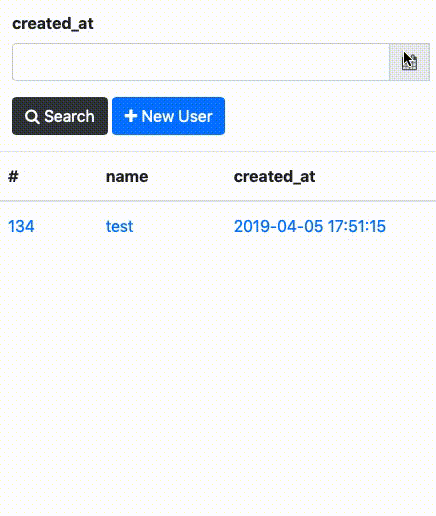Click the 17:51:15 time portion of the row

(x=357, y=226)
